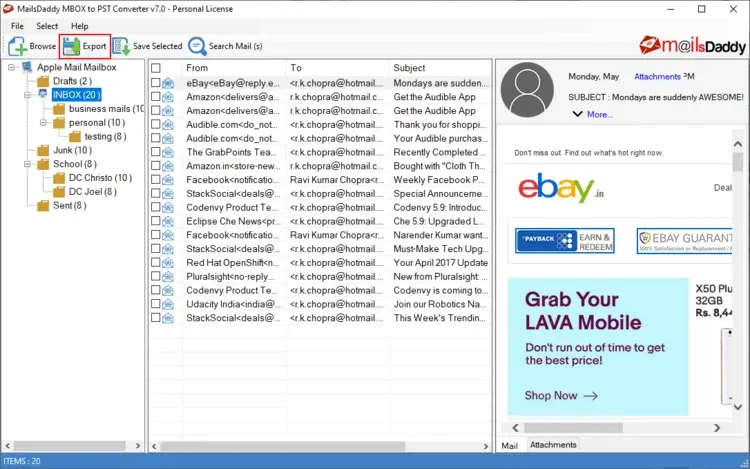
Task: Click the eBay logo in preview
Action: click(x=561, y=187)
